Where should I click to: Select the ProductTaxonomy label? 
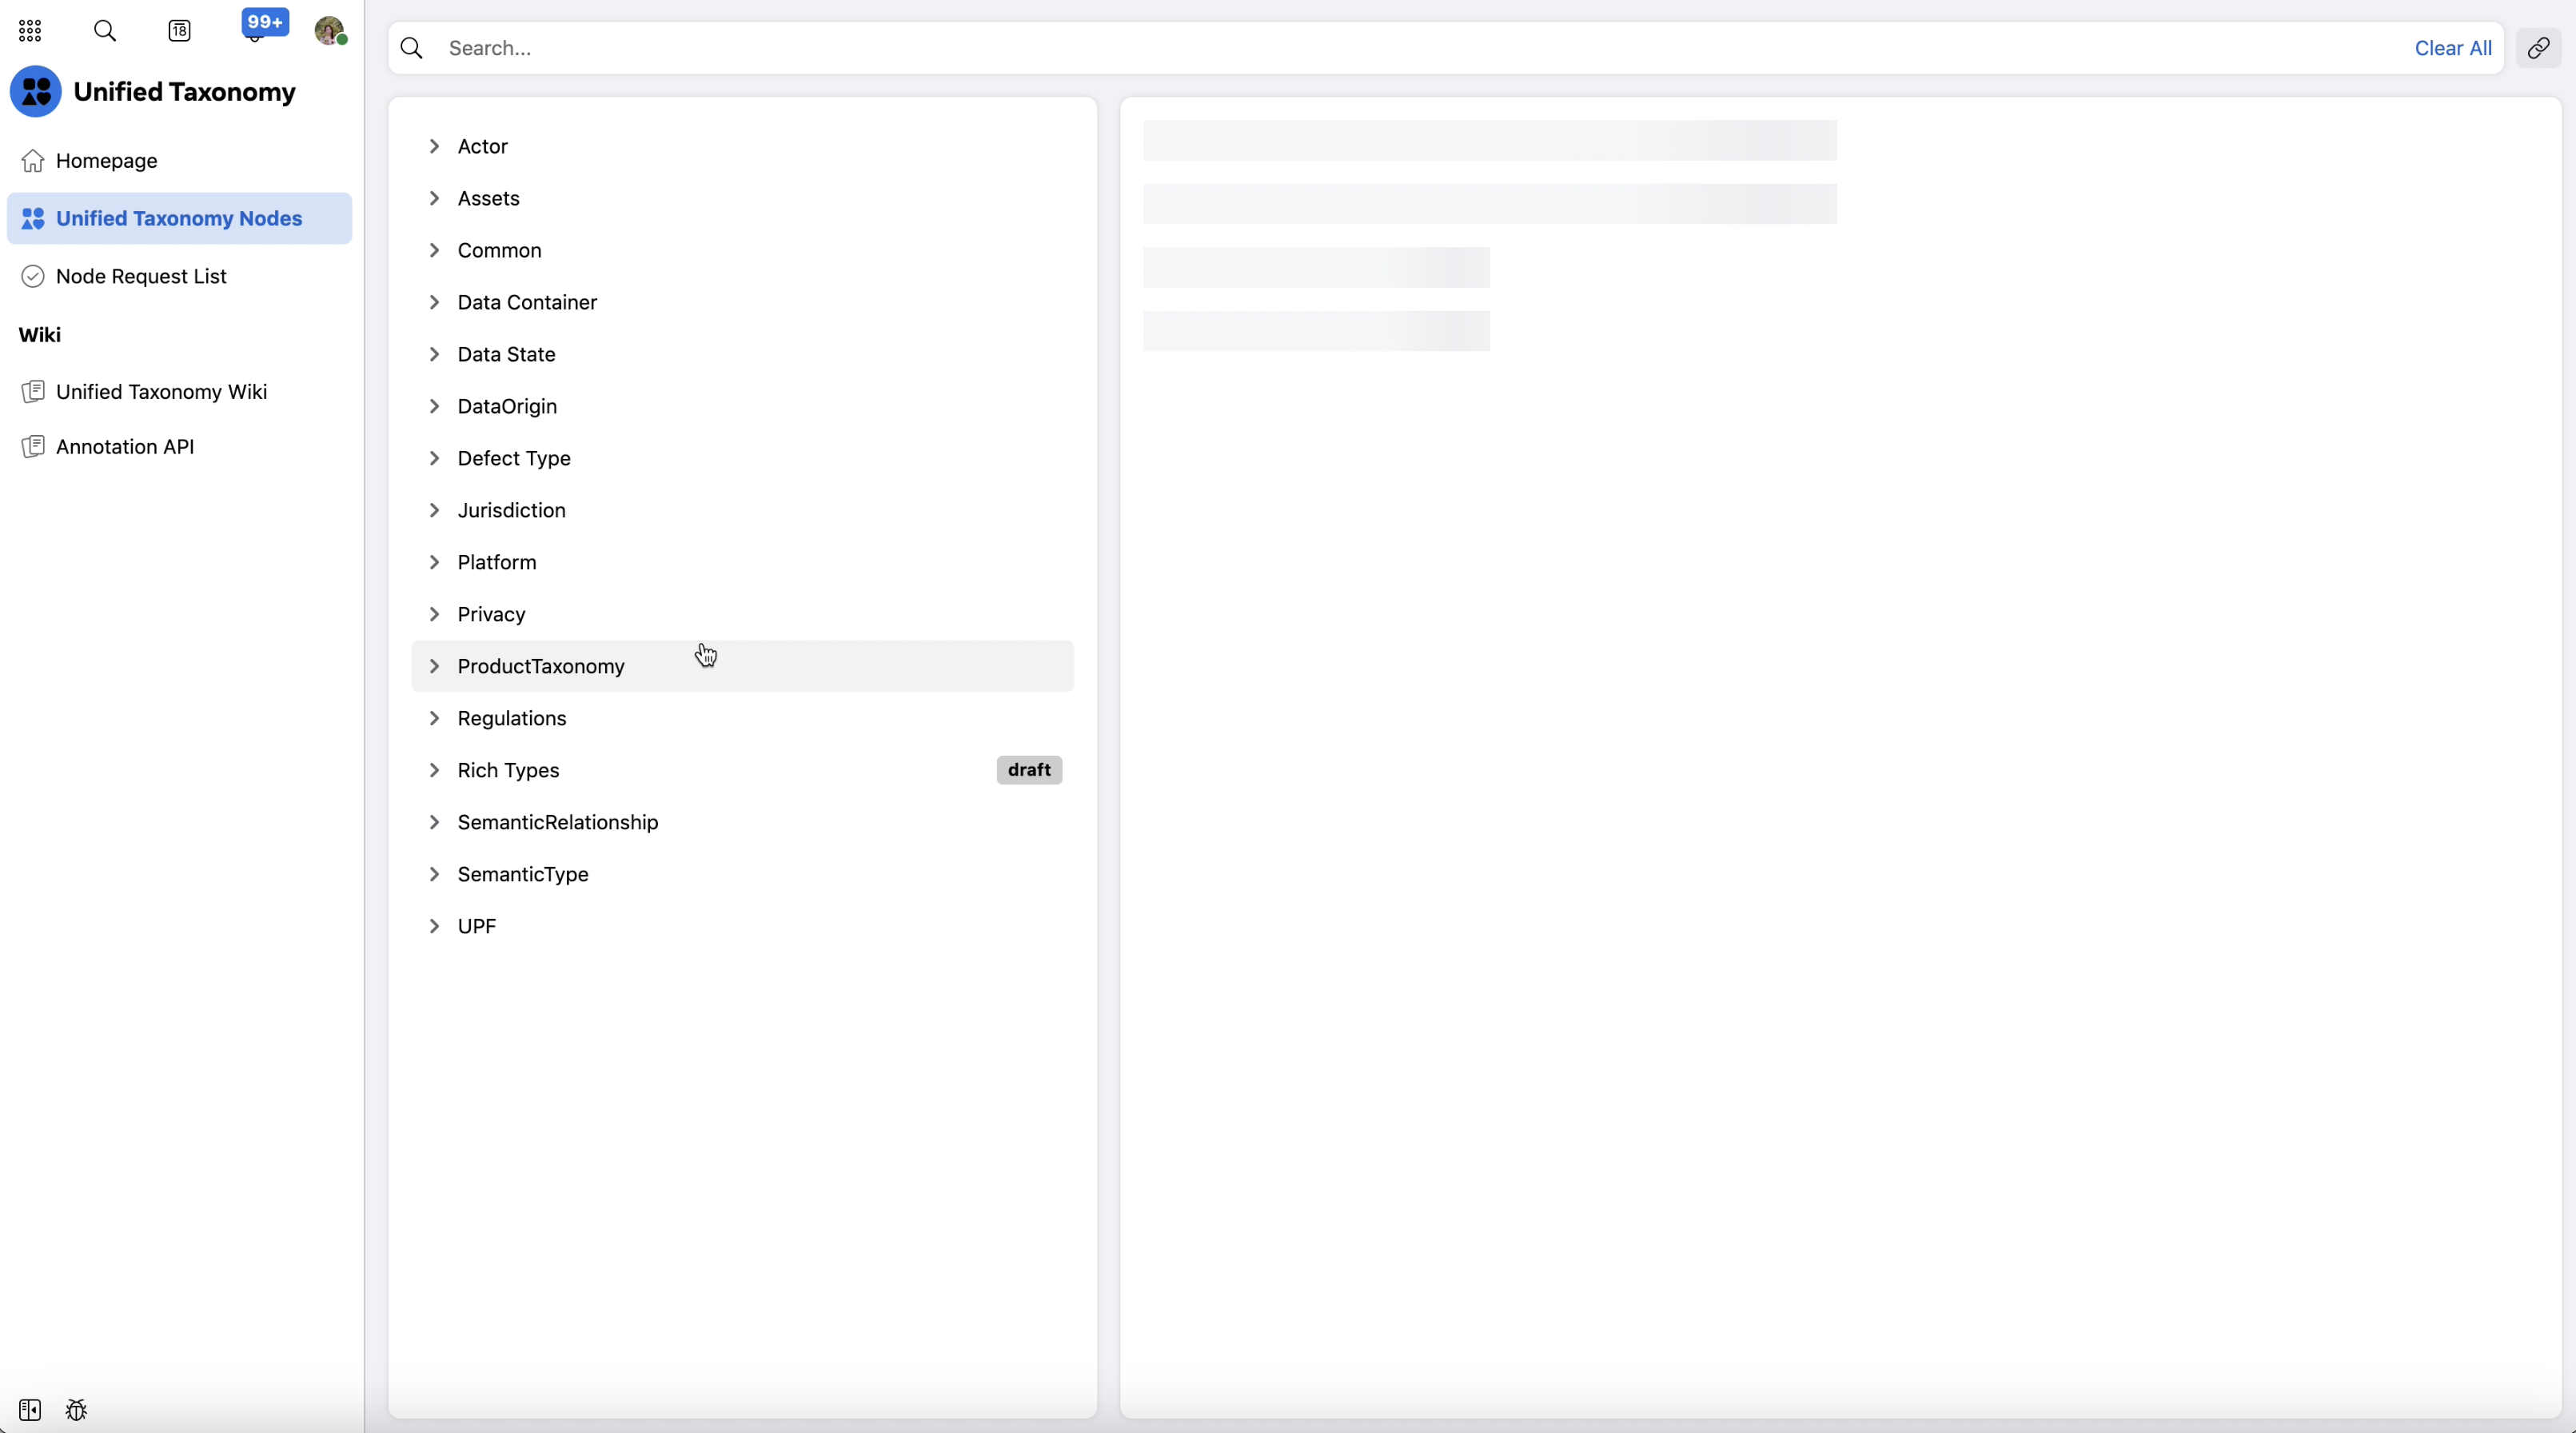click(x=541, y=666)
